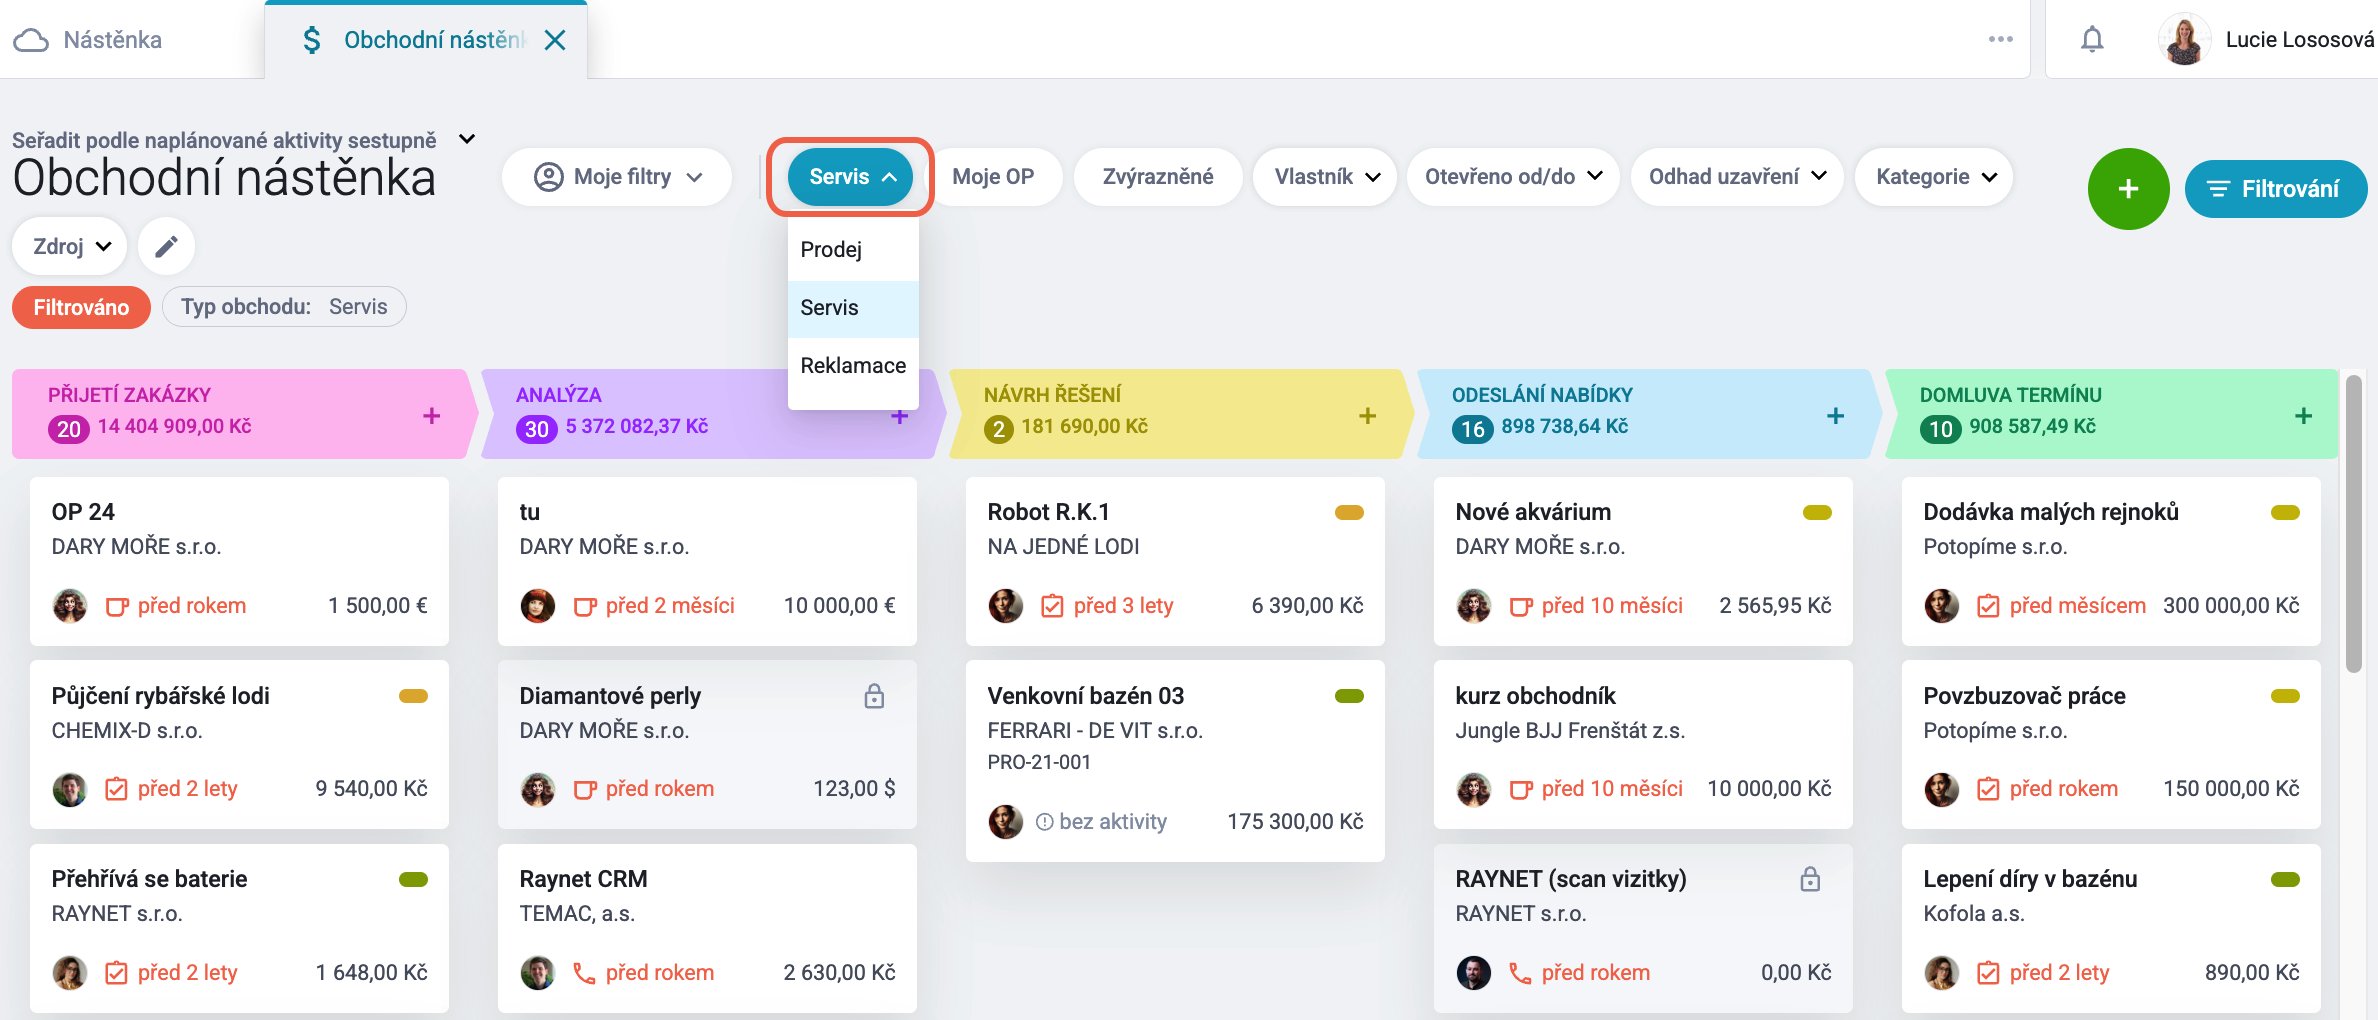Toggle the Zvýrazněné filter
Image resolution: width=2378 pixels, height=1020 pixels.
1158,177
